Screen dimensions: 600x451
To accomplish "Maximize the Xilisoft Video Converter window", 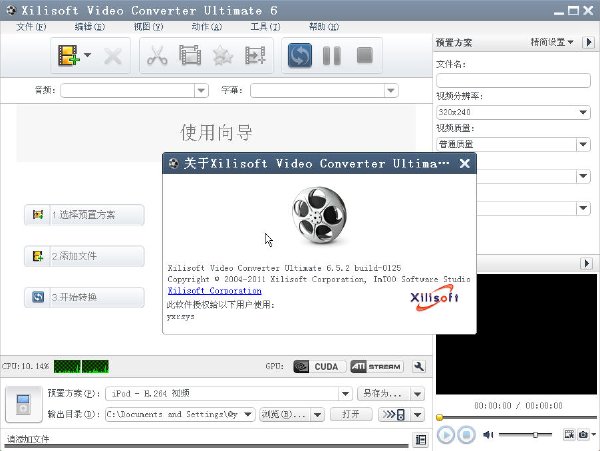I will point(573,11).
